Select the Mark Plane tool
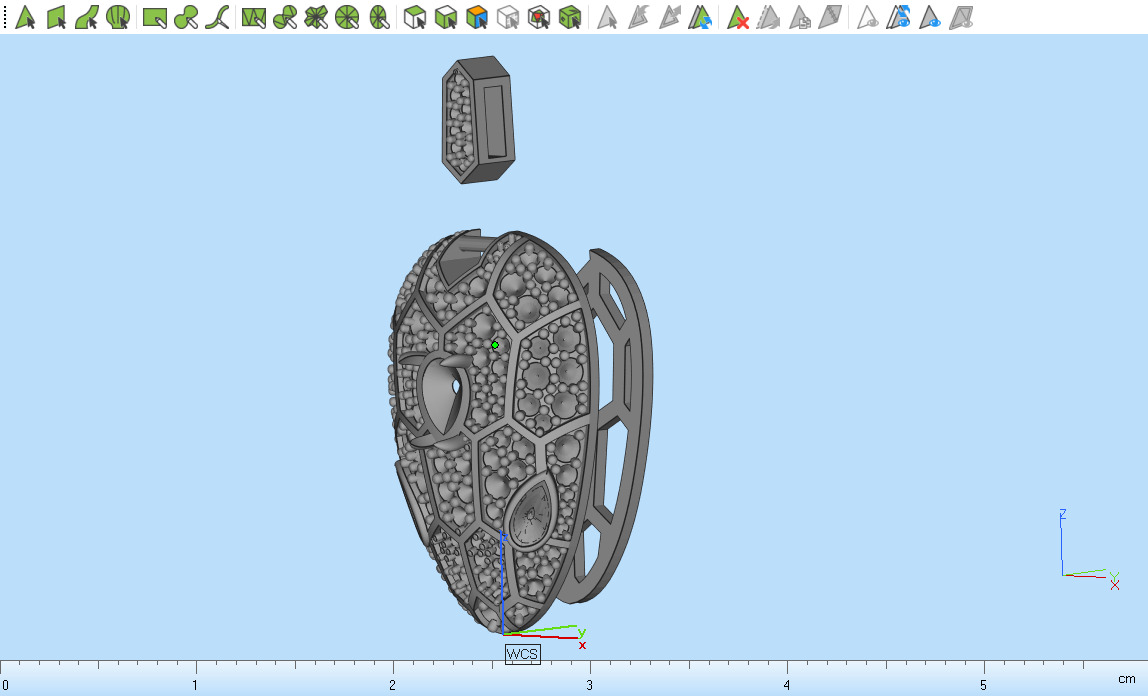 coord(56,16)
